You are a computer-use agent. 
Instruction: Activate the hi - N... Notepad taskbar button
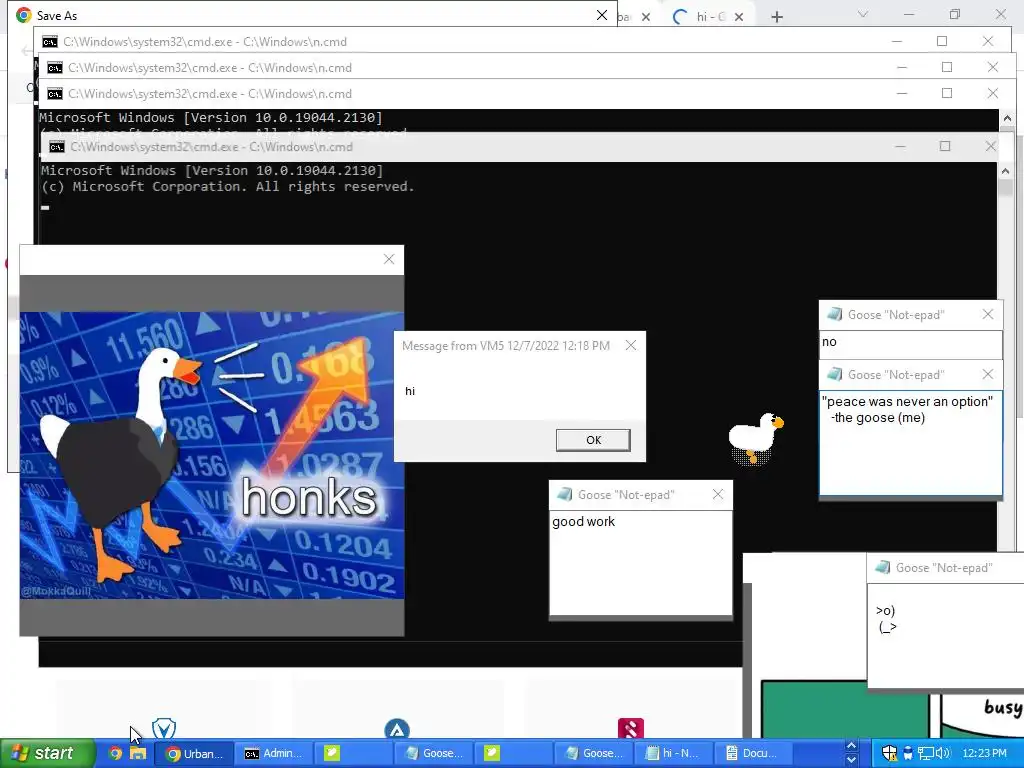(x=672, y=753)
